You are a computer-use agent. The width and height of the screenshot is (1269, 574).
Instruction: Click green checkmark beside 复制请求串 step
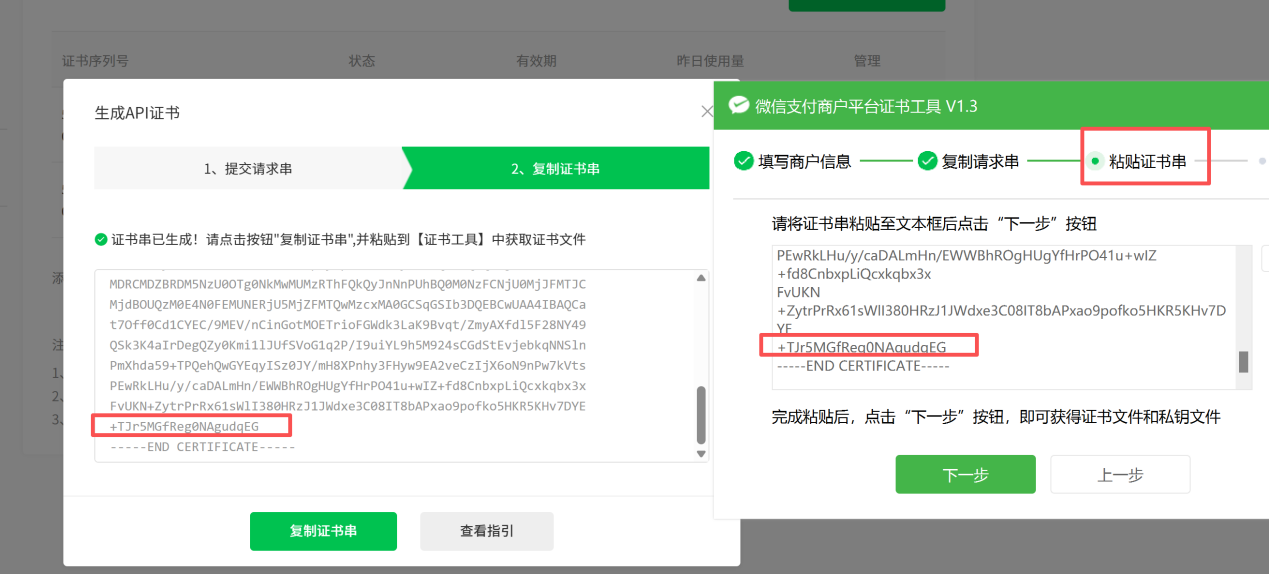[x=927, y=161]
